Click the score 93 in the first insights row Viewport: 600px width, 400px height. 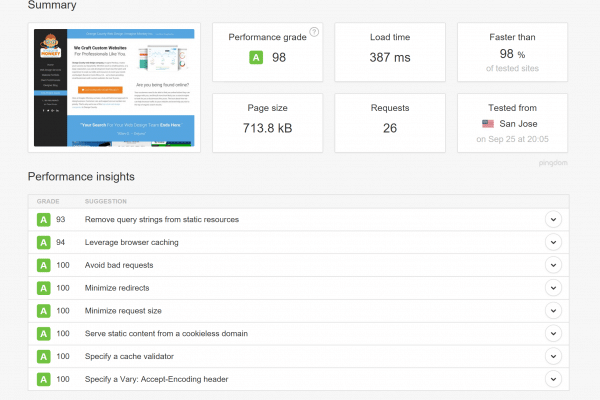click(x=60, y=219)
